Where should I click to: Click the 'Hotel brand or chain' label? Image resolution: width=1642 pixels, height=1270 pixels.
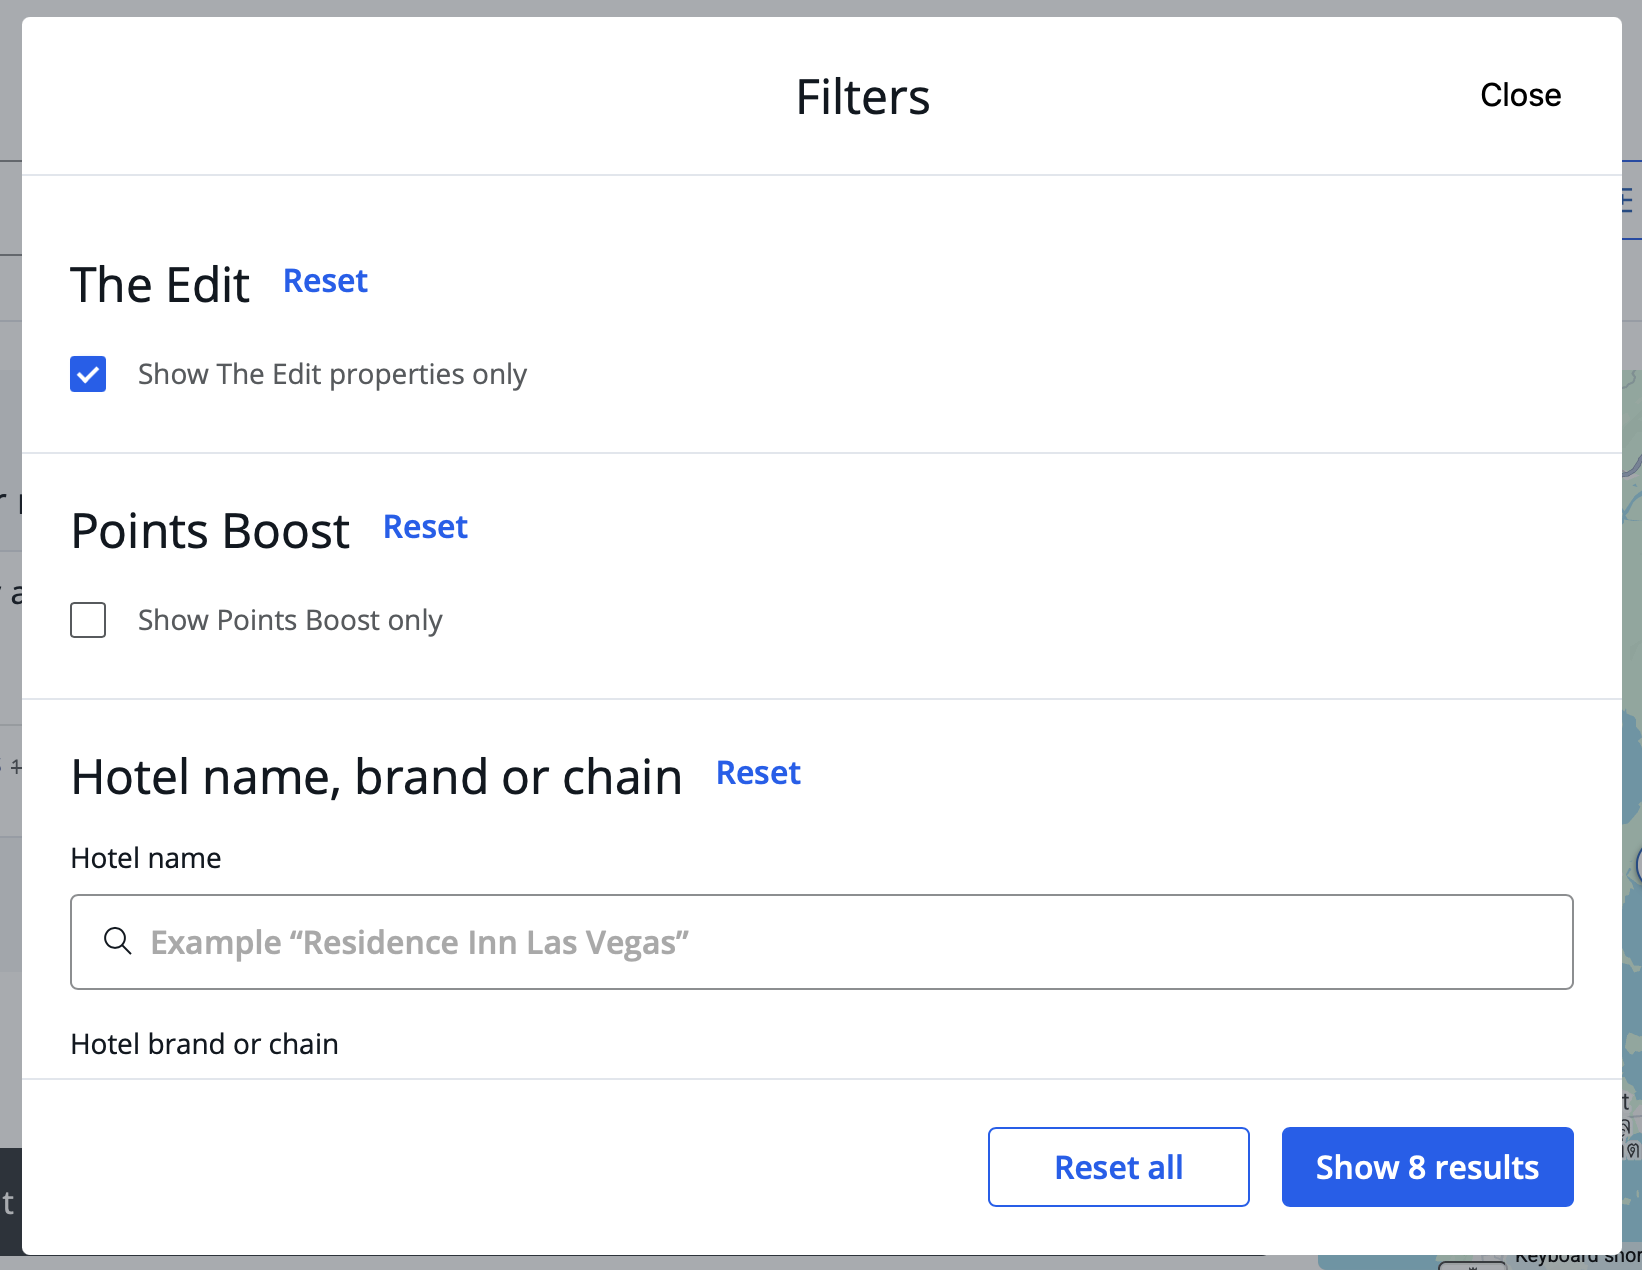click(x=205, y=1044)
